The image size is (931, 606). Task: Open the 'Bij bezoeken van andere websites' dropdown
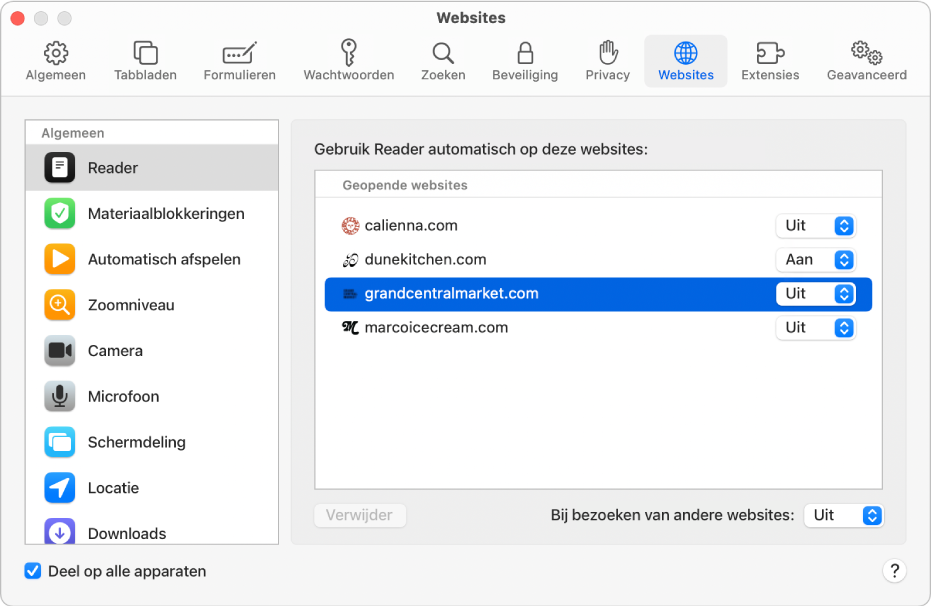pos(844,515)
